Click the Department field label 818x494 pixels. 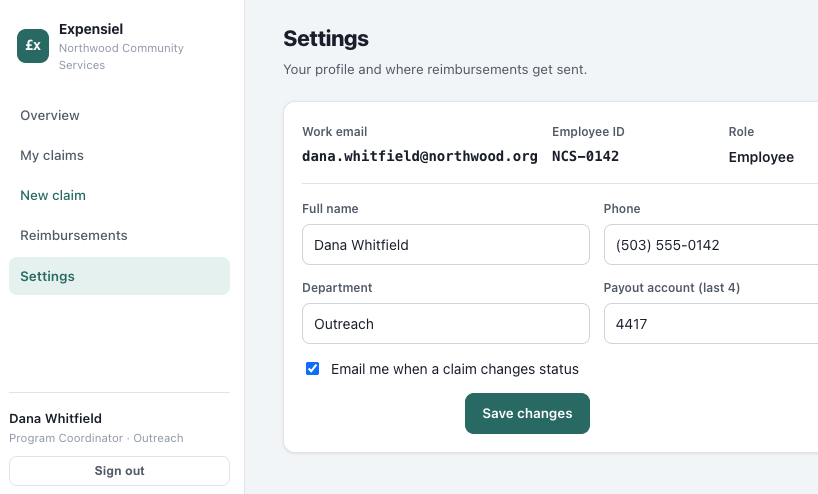337,288
